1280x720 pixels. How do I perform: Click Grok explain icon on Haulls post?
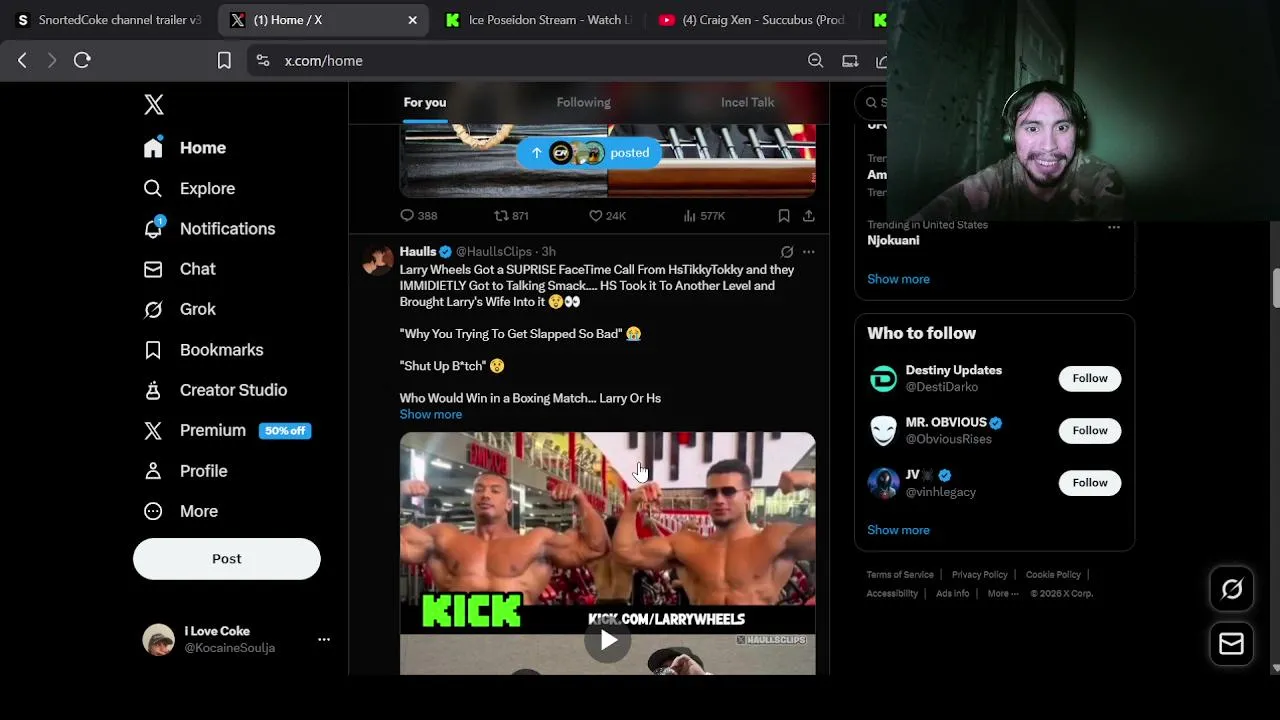[x=787, y=252]
